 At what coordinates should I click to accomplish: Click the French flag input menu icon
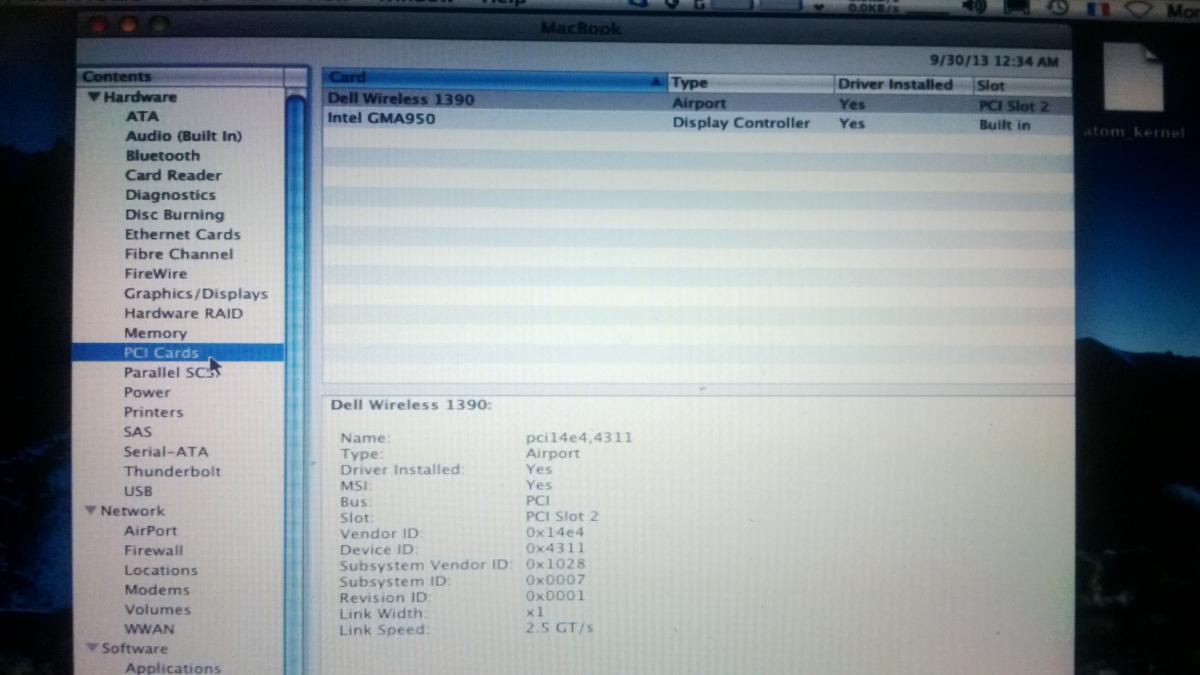pos(1098,7)
